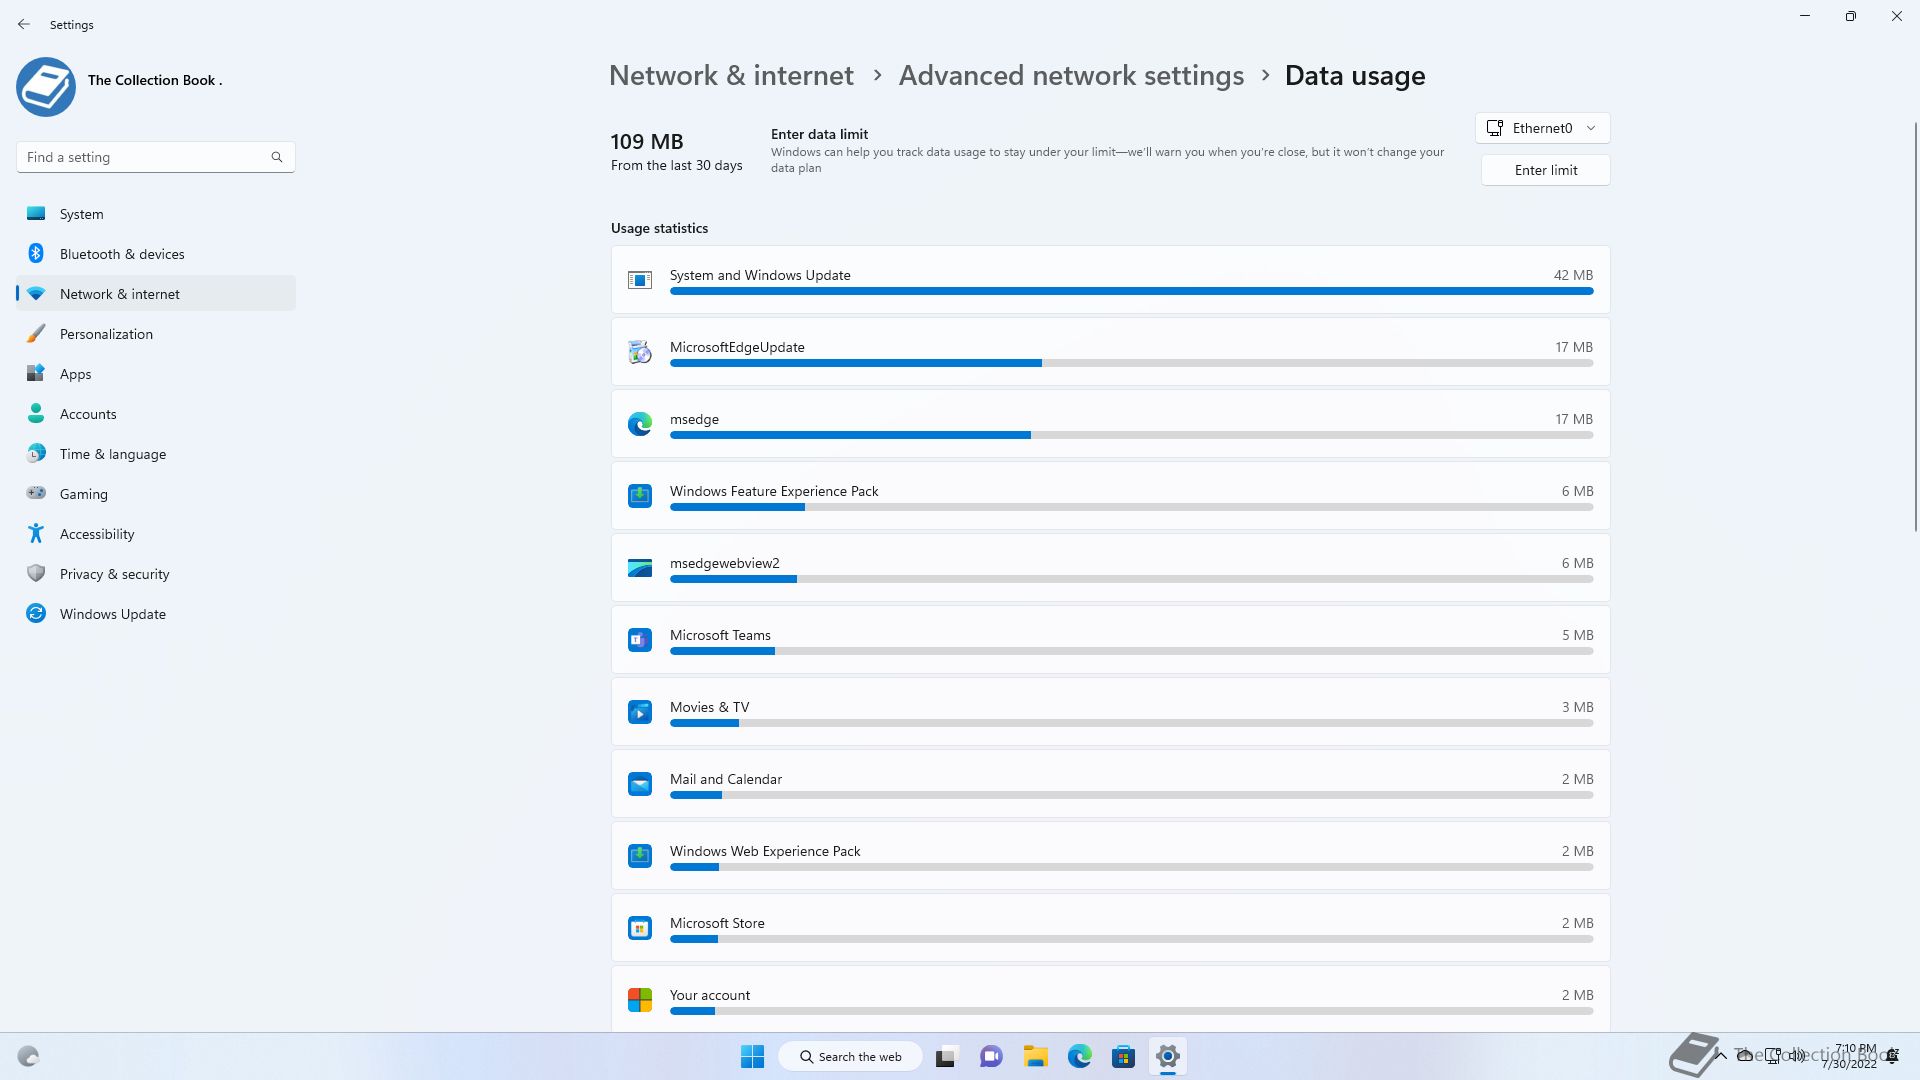The image size is (1920, 1080).
Task: Open the System settings category
Action: coord(156,214)
